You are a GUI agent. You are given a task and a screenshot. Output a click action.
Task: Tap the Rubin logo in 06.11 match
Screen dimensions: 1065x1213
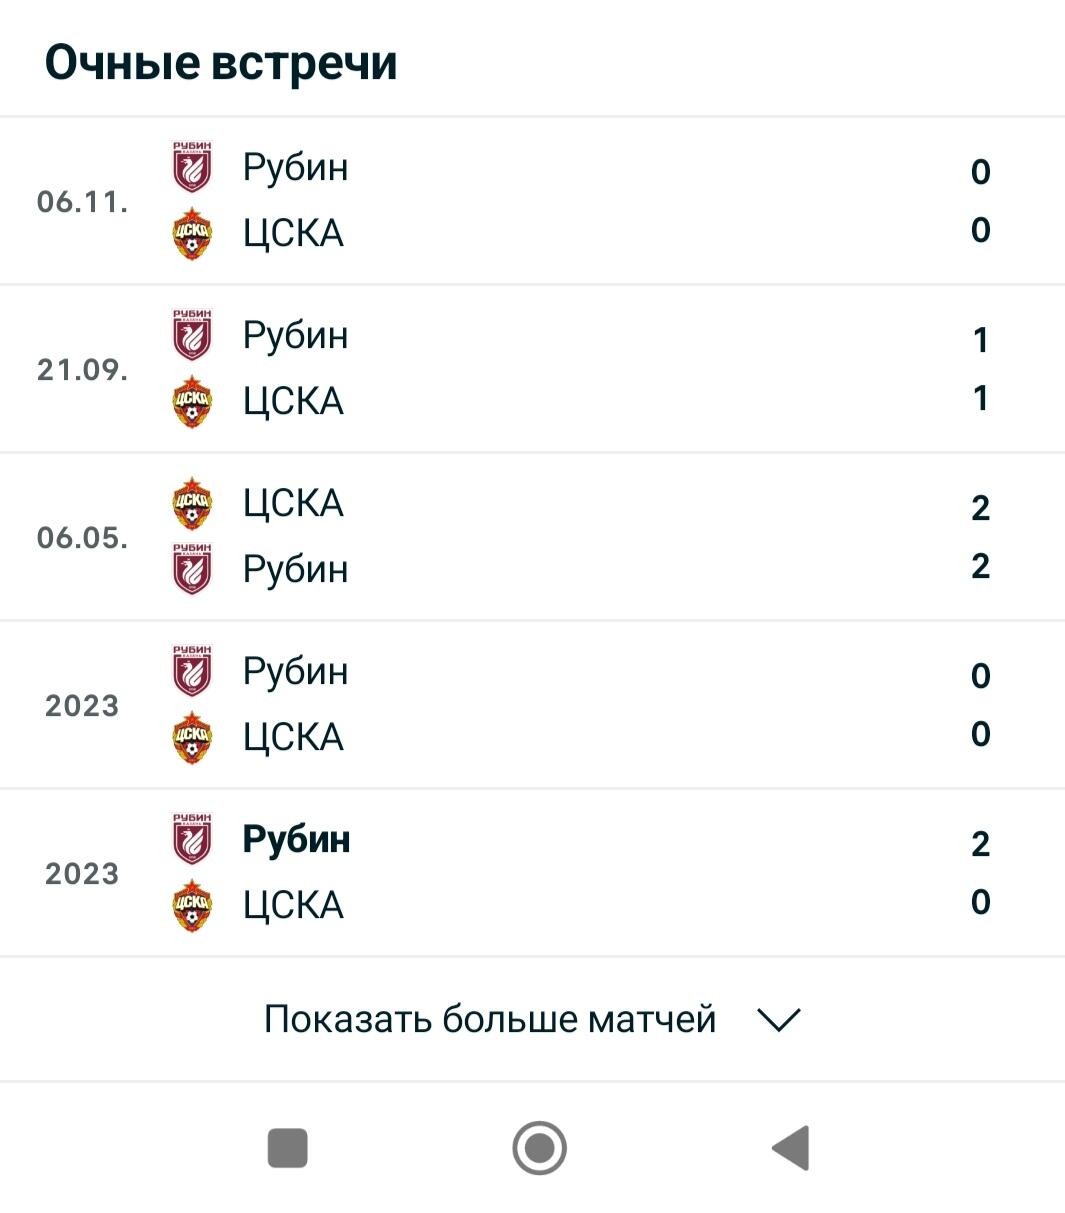(x=192, y=167)
